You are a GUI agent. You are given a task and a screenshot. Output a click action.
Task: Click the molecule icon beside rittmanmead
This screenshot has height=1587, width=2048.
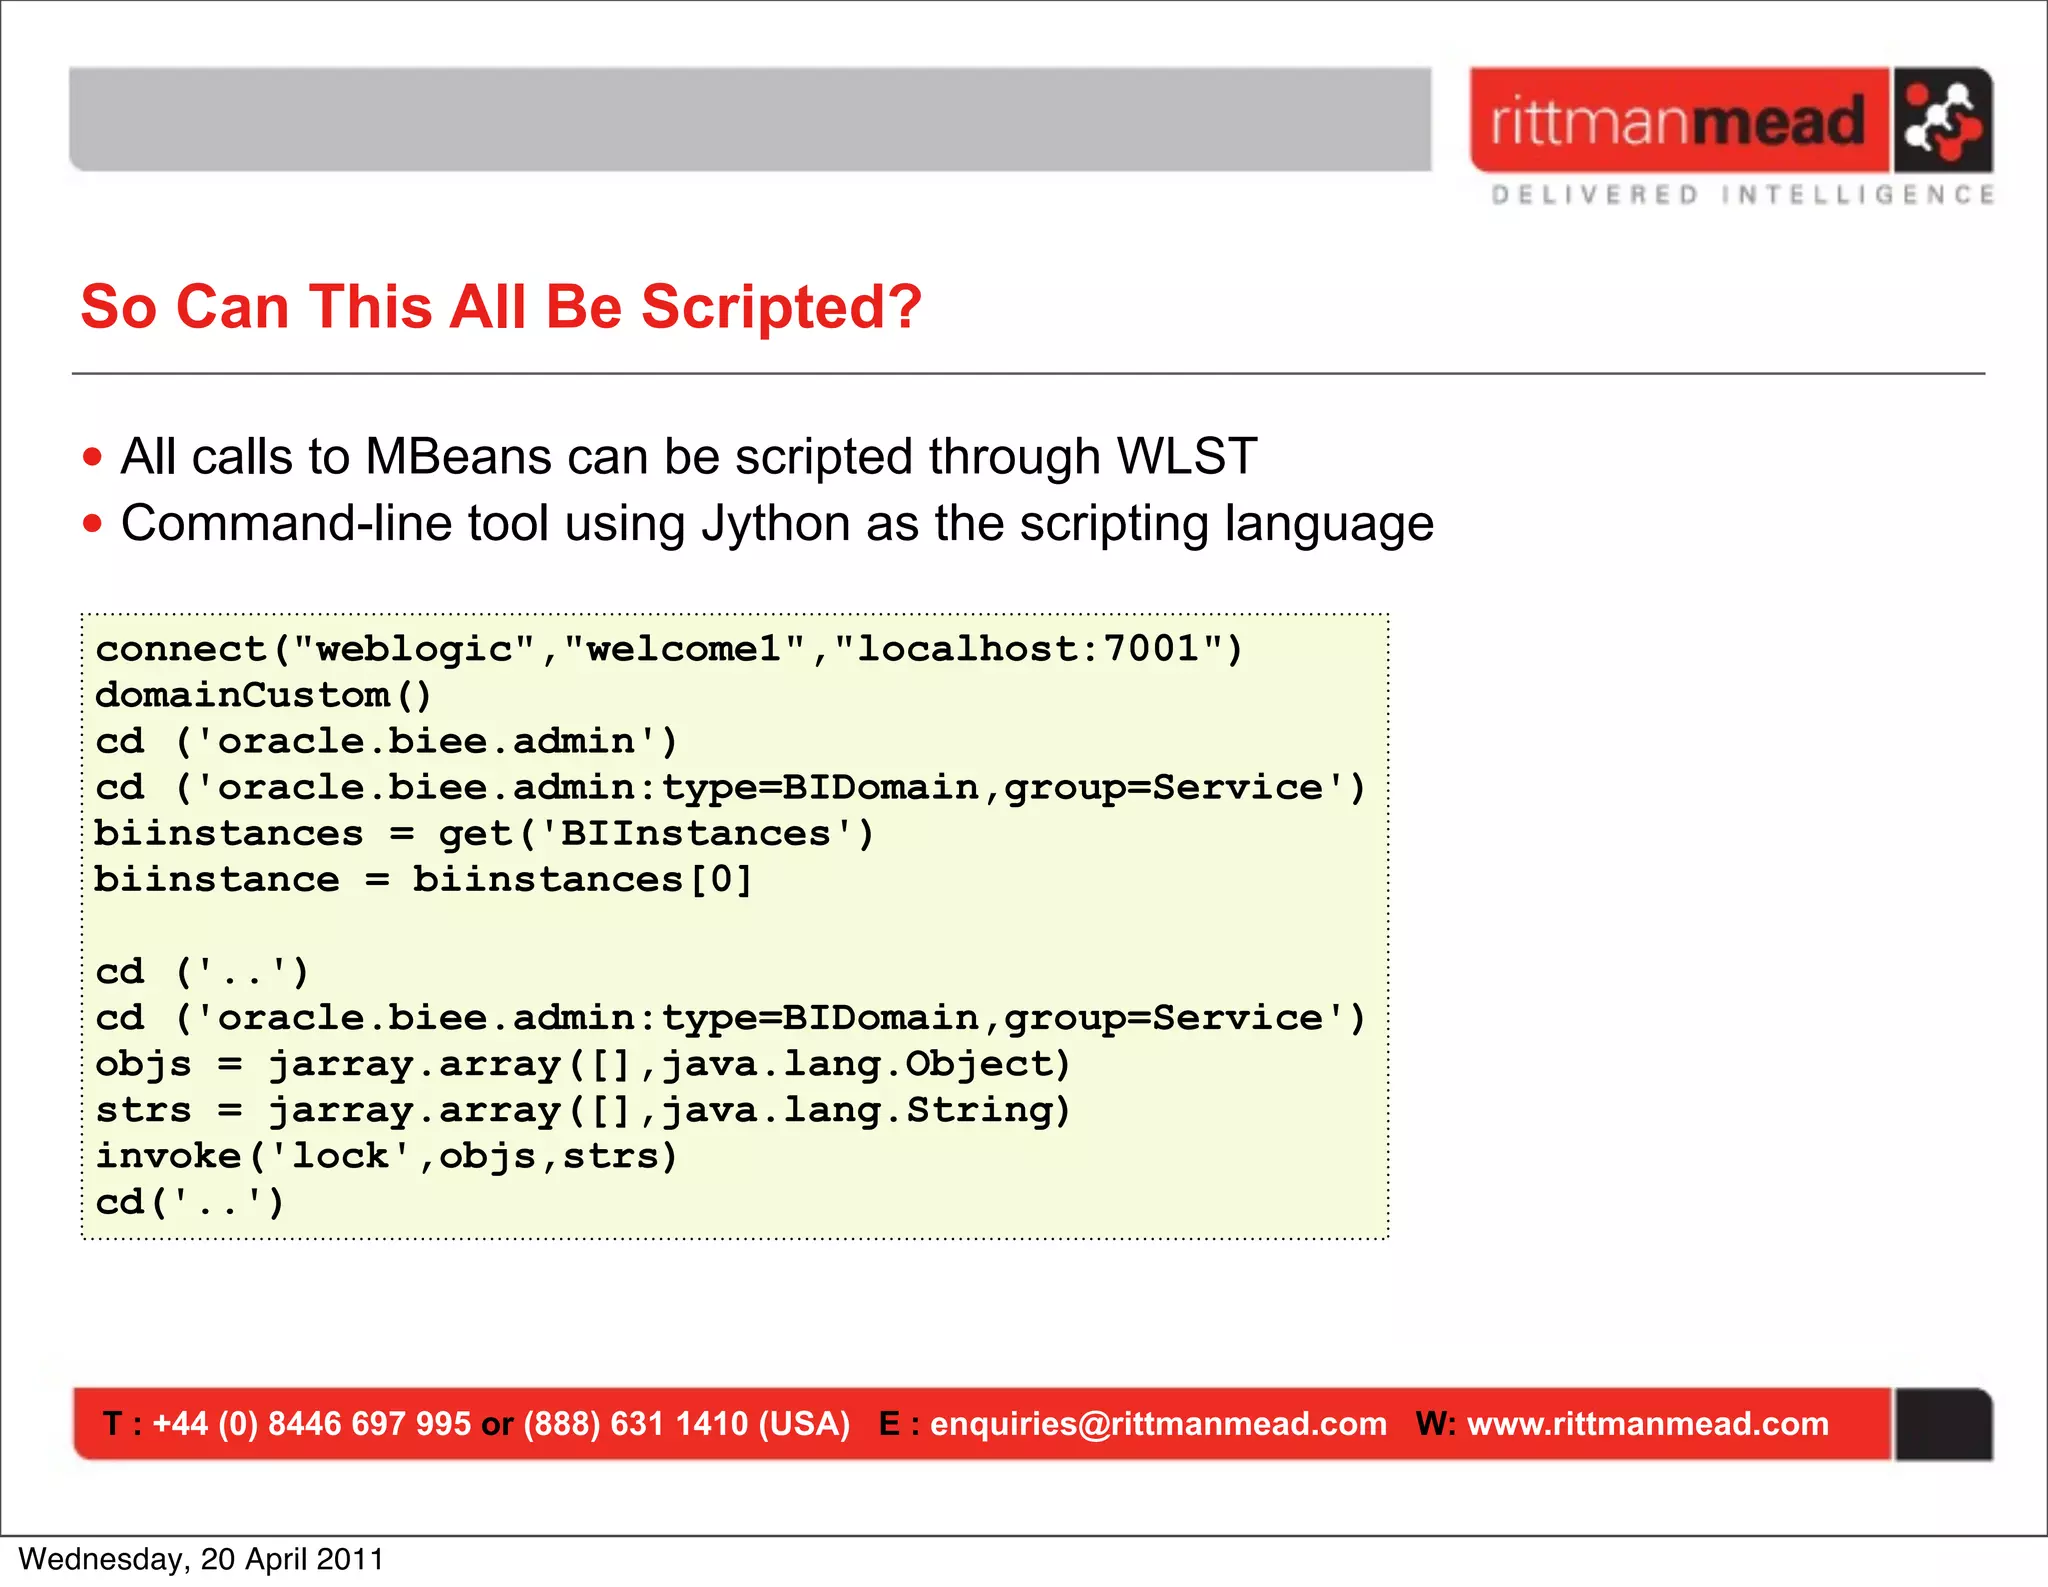(x=1942, y=120)
